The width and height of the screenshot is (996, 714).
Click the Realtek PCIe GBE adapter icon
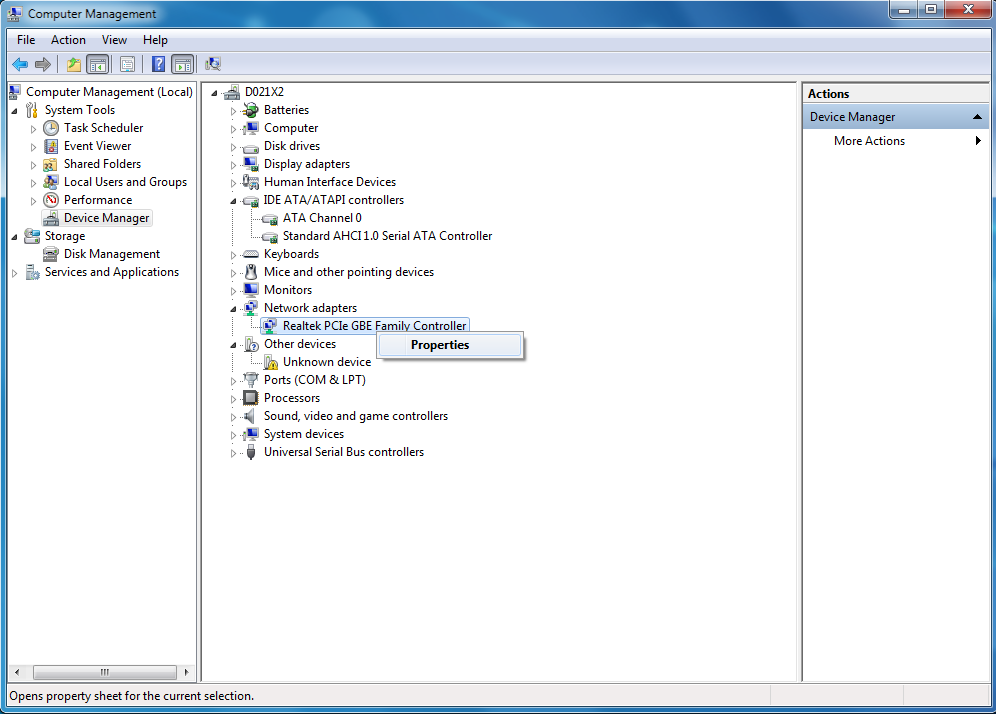point(270,326)
